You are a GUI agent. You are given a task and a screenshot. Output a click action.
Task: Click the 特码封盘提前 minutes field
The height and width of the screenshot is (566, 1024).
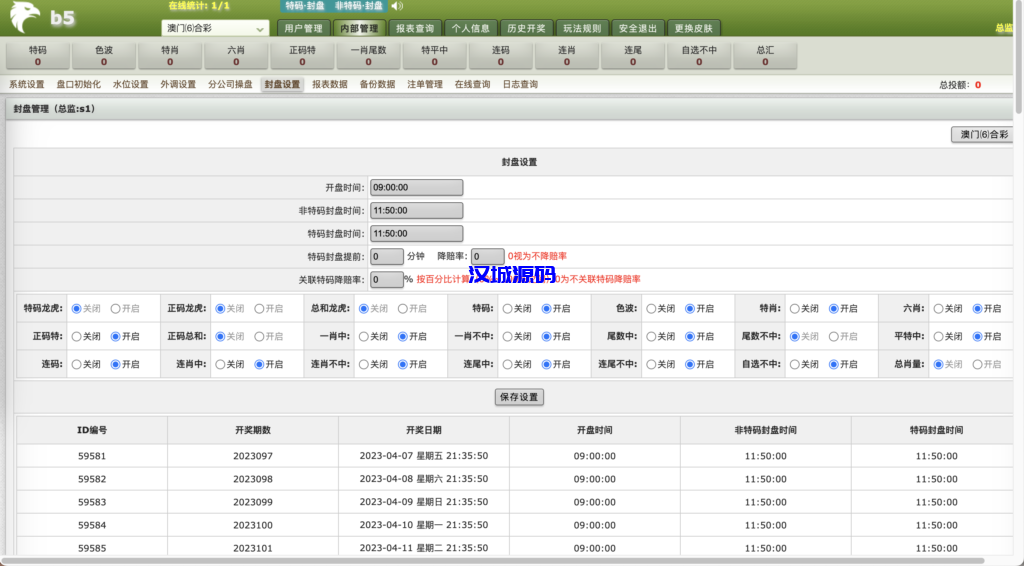pos(387,257)
